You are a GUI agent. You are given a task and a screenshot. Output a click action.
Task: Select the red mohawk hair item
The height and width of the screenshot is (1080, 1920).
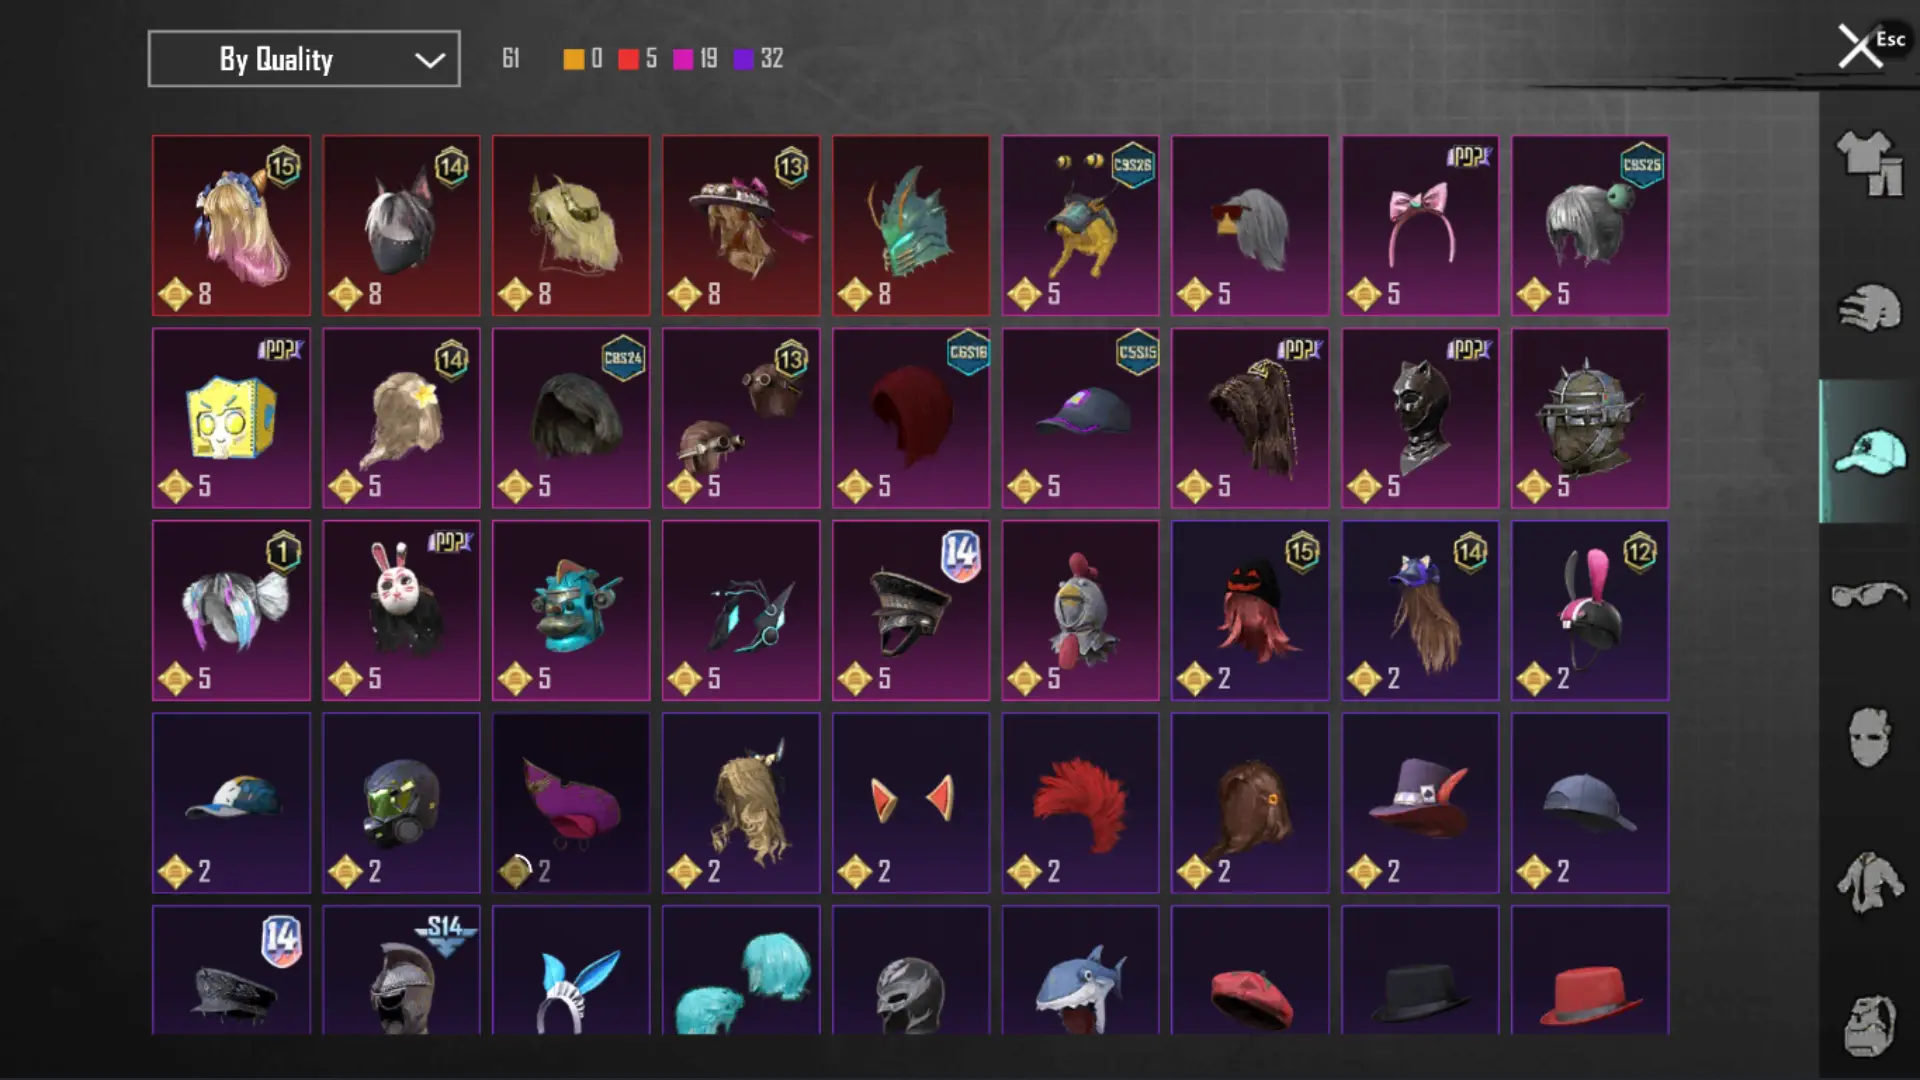click(1081, 803)
